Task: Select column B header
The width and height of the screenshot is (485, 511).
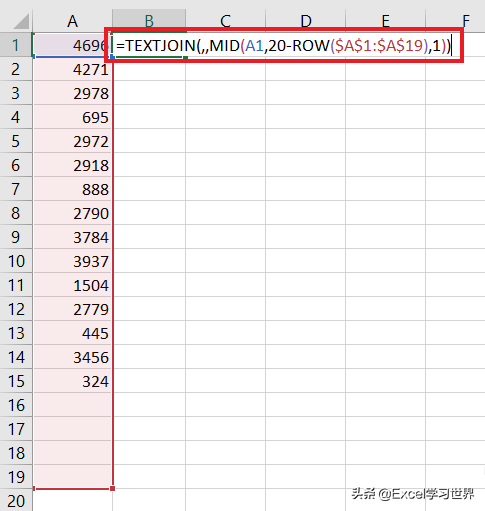Action: [149, 21]
